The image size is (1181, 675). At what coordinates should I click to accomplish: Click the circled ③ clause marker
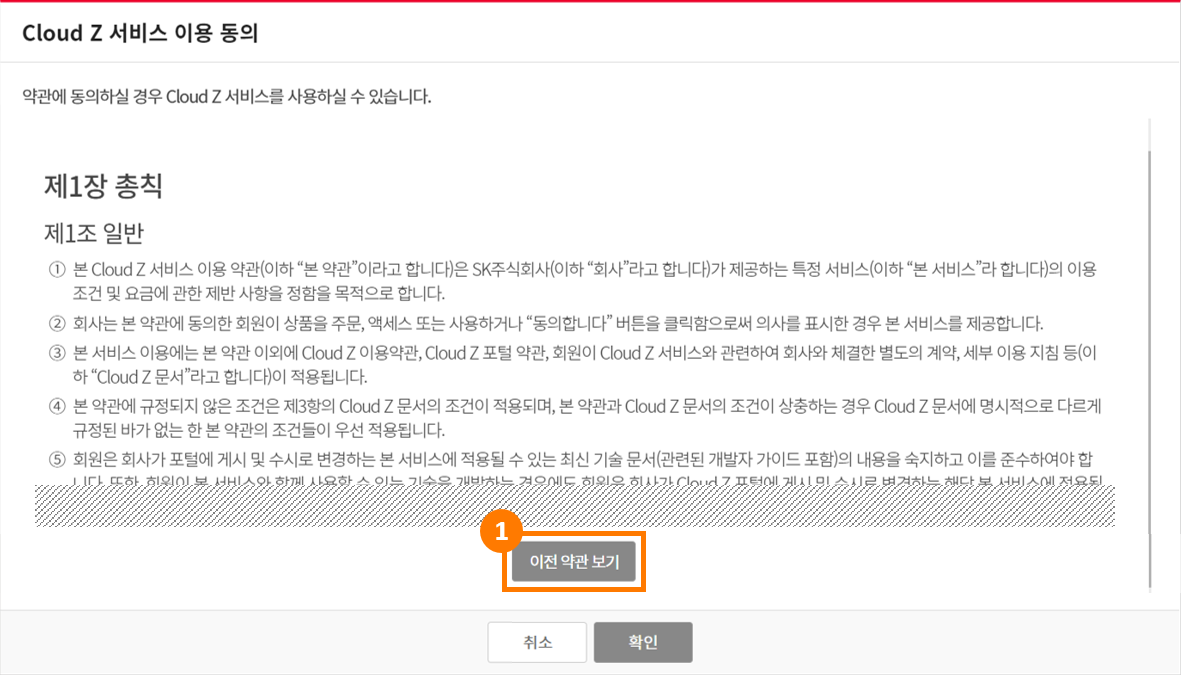[57, 353]
